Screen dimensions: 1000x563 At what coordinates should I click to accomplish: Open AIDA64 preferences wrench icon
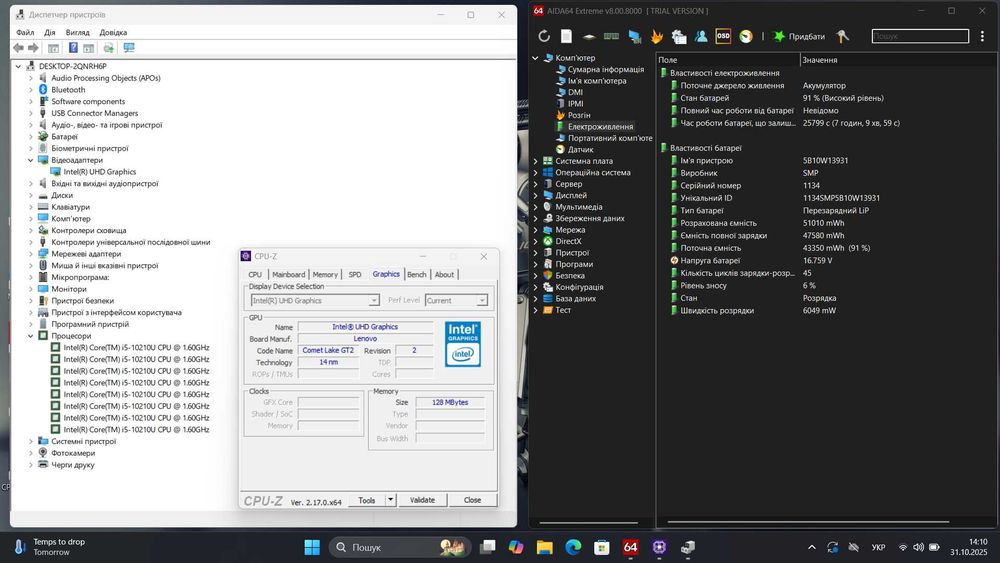tap(842, 36)
